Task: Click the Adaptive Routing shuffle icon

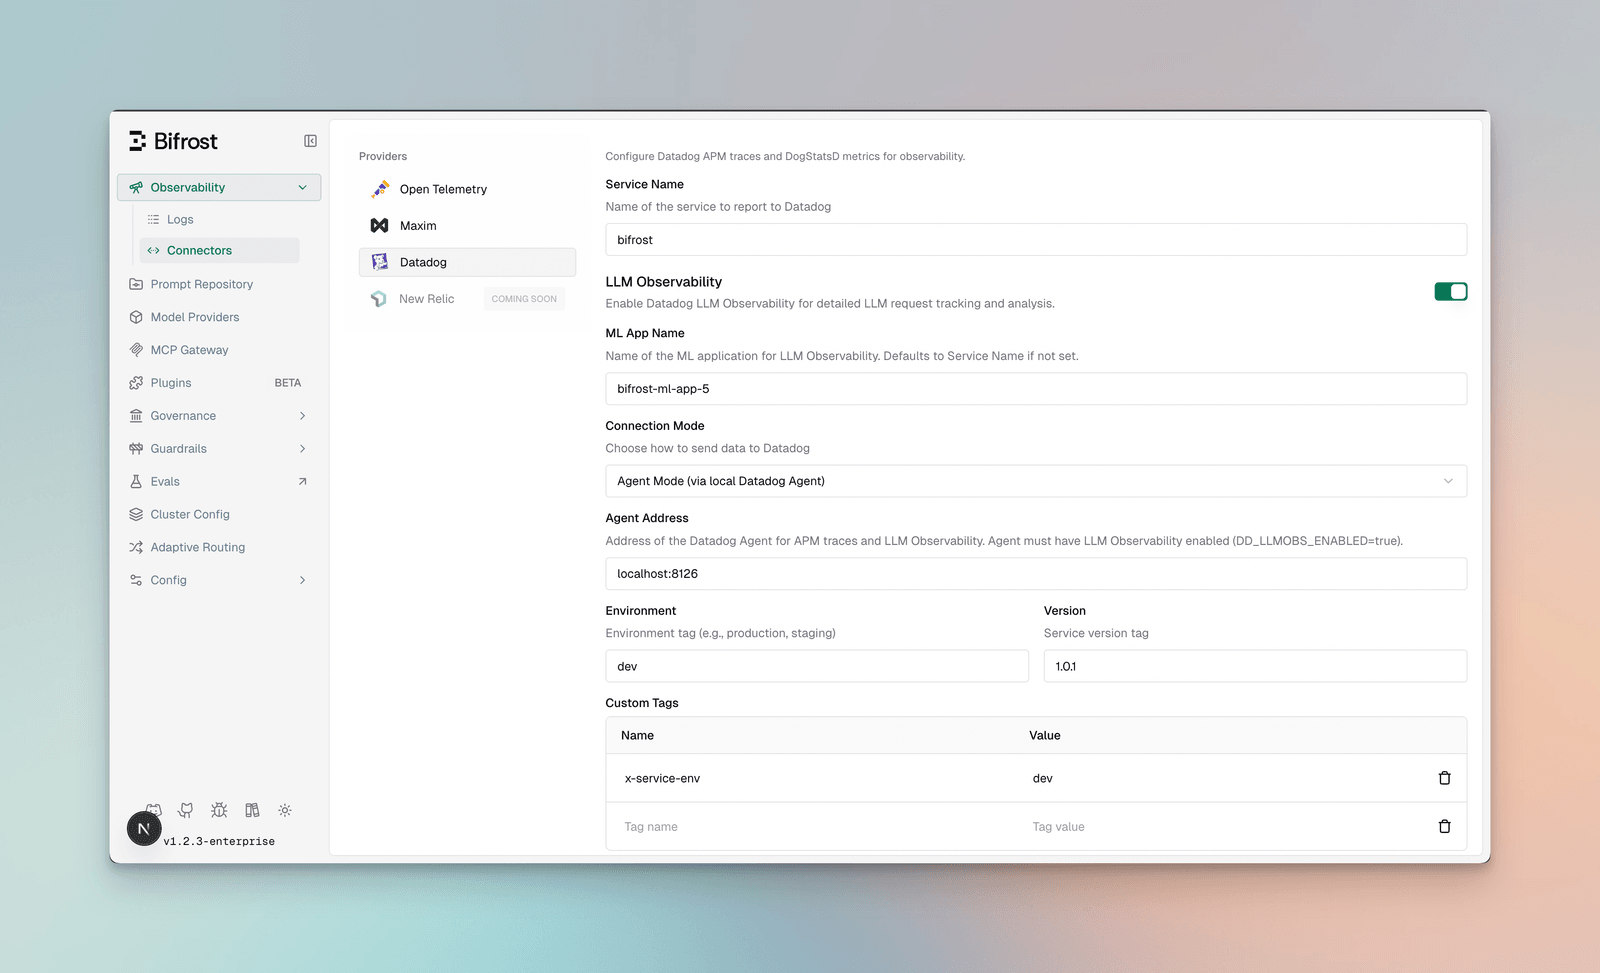Action: [x=136, y=547]
